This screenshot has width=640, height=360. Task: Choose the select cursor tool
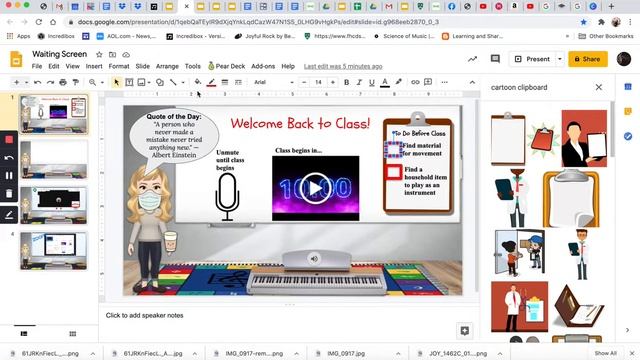click(x=117, y=82)
